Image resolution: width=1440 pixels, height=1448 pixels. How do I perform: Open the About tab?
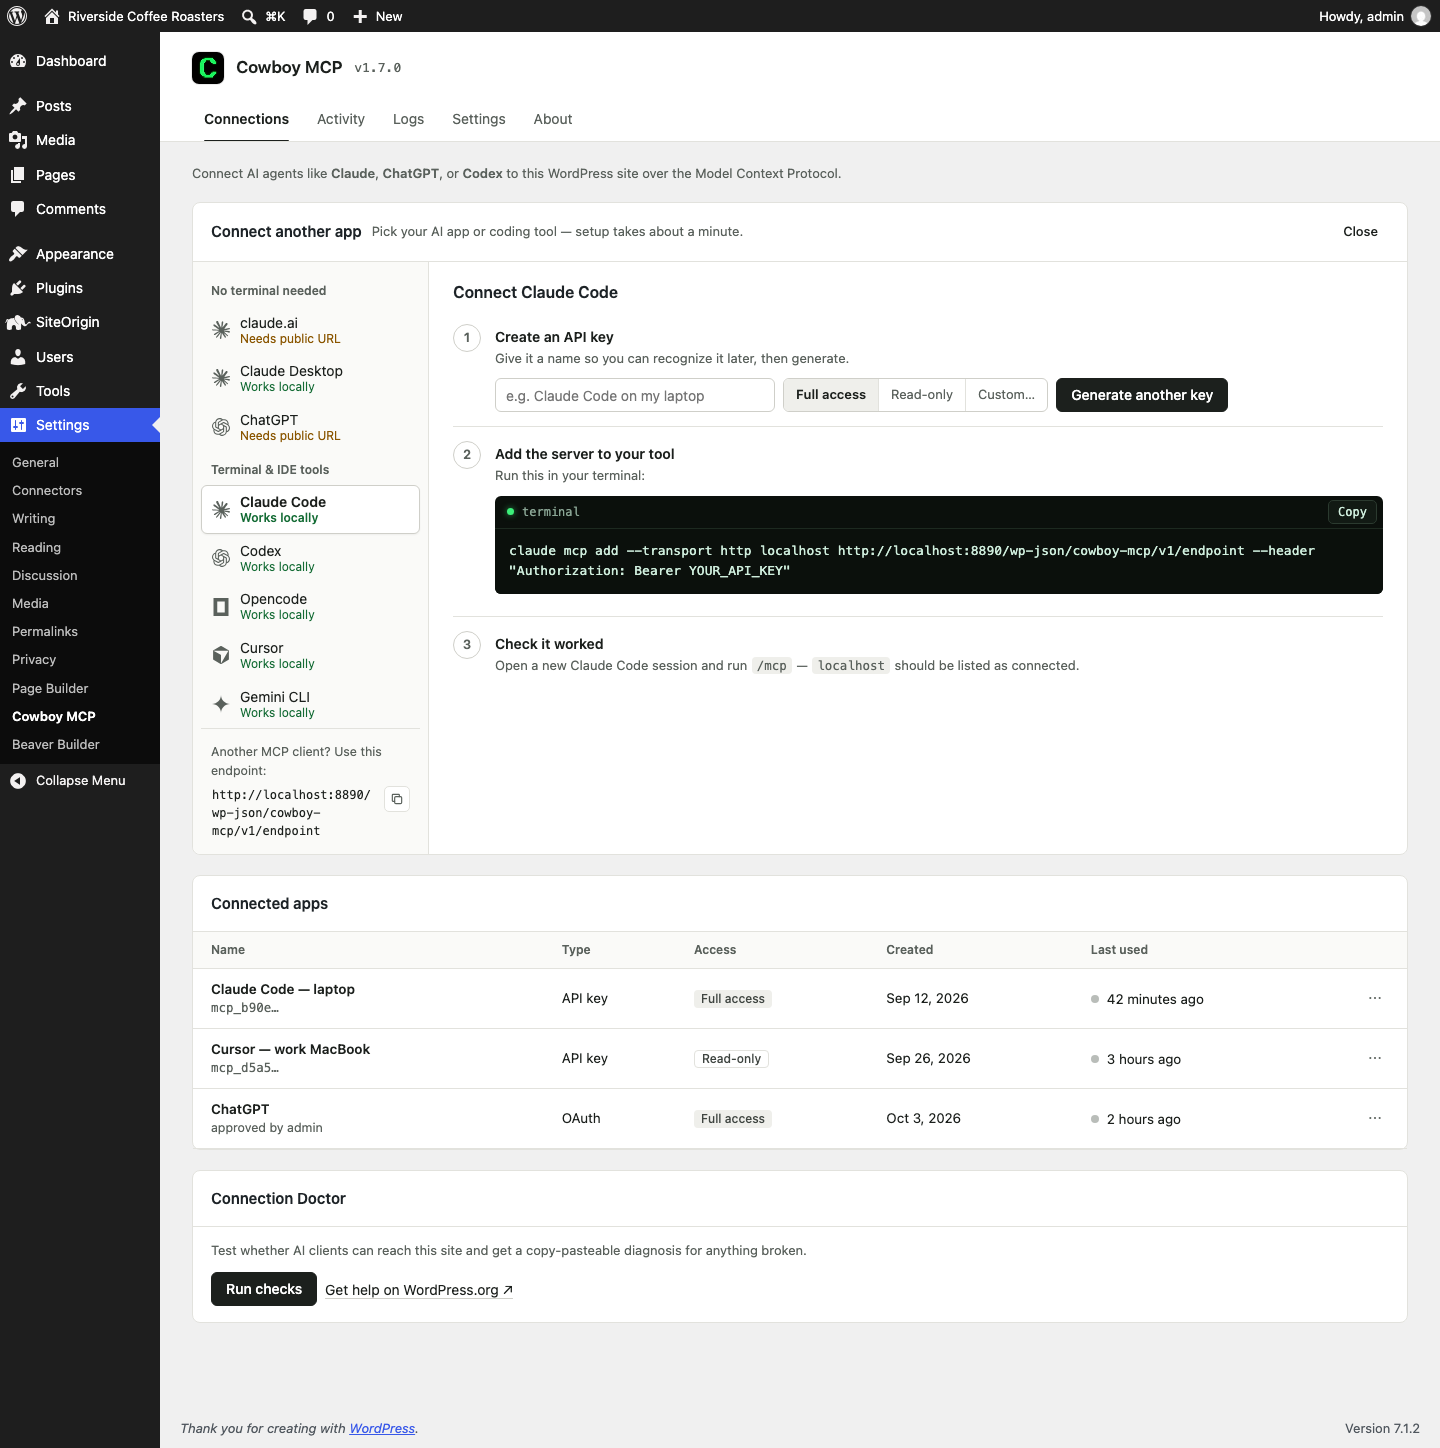[x=553, y=119]
